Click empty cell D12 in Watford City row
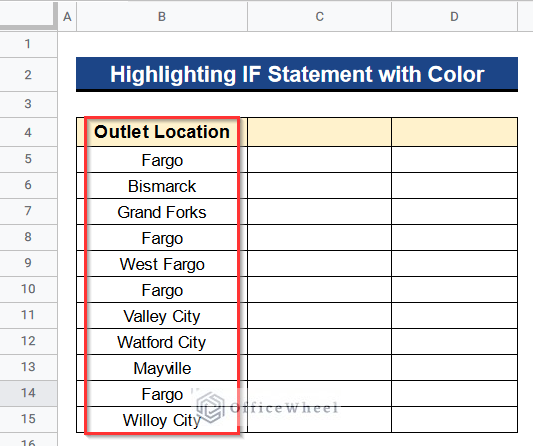 [x=454, y=342]
